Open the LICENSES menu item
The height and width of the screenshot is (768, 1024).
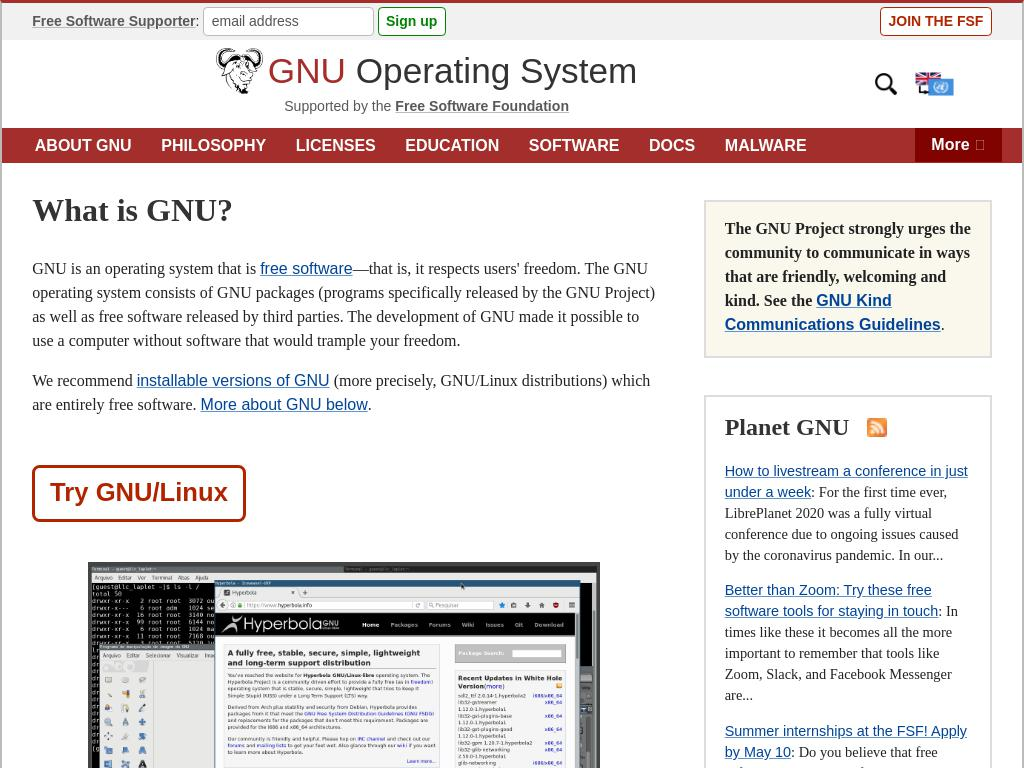[336, 145]
